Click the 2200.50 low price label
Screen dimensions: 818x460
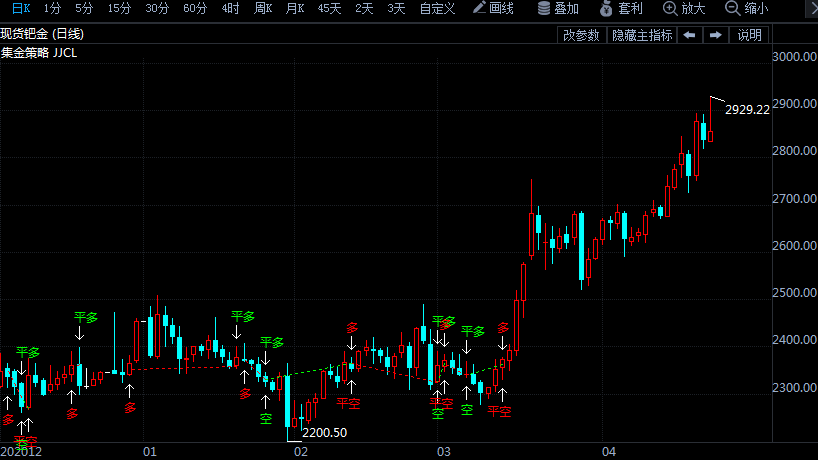pyautogui.click(x=324, y=433)
